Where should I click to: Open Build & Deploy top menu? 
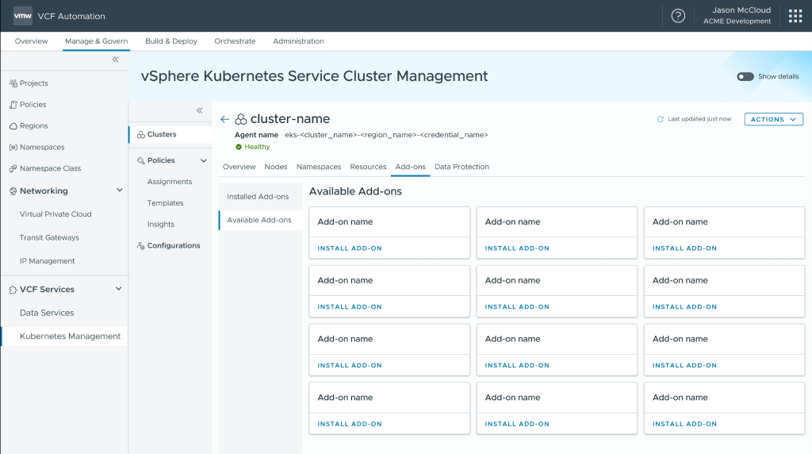click(171, 41)
